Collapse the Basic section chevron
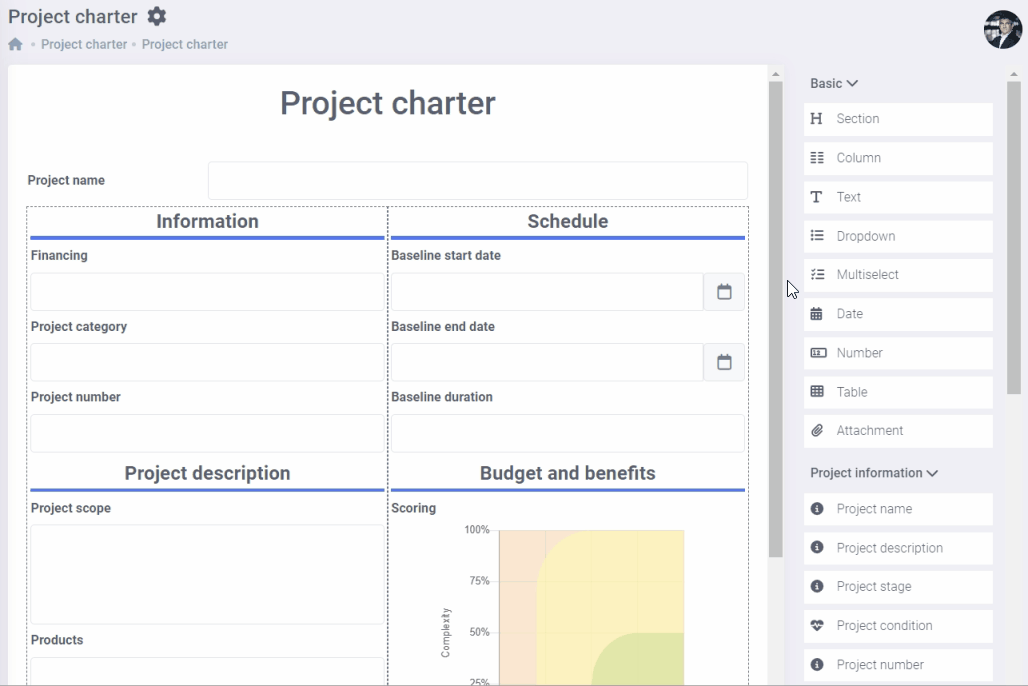This screenshot has height=686, width=1028. click(852, 84)
